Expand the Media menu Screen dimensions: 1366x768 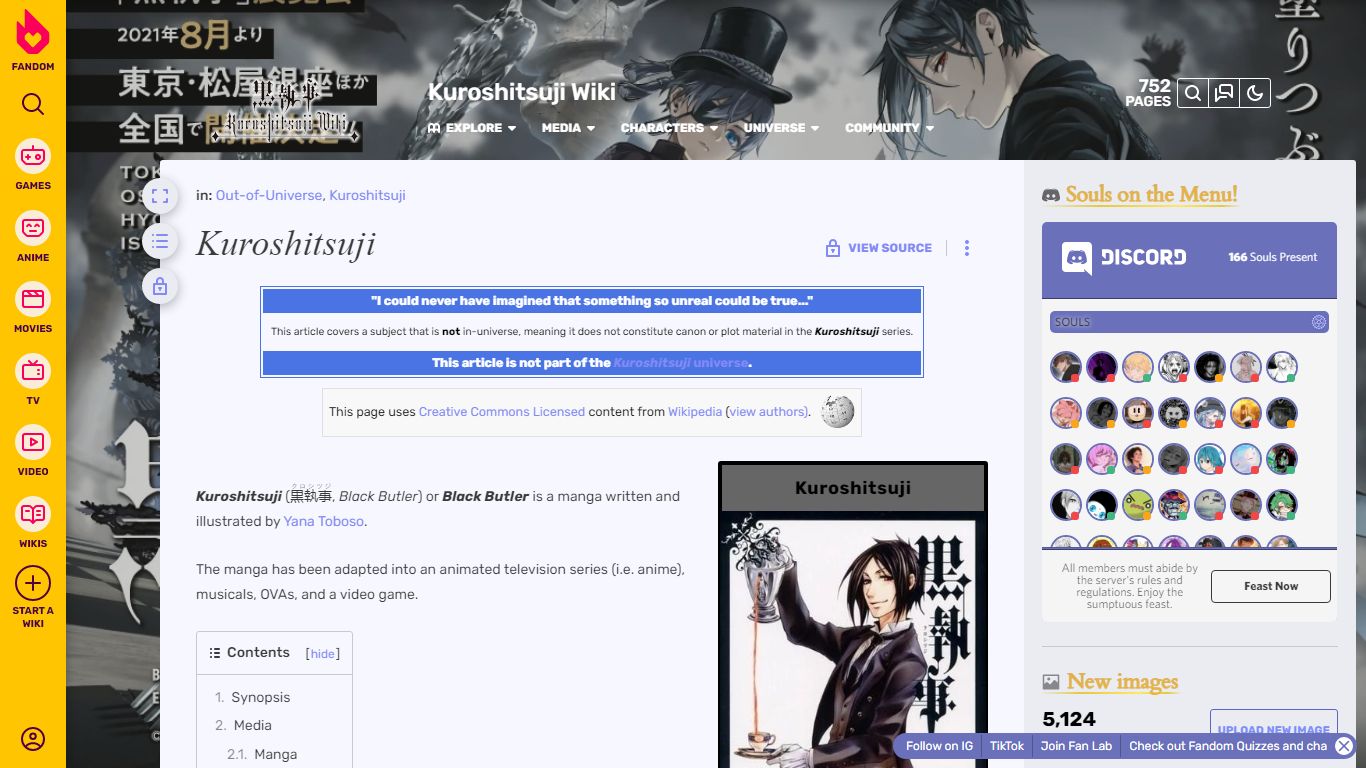[568, 128]
